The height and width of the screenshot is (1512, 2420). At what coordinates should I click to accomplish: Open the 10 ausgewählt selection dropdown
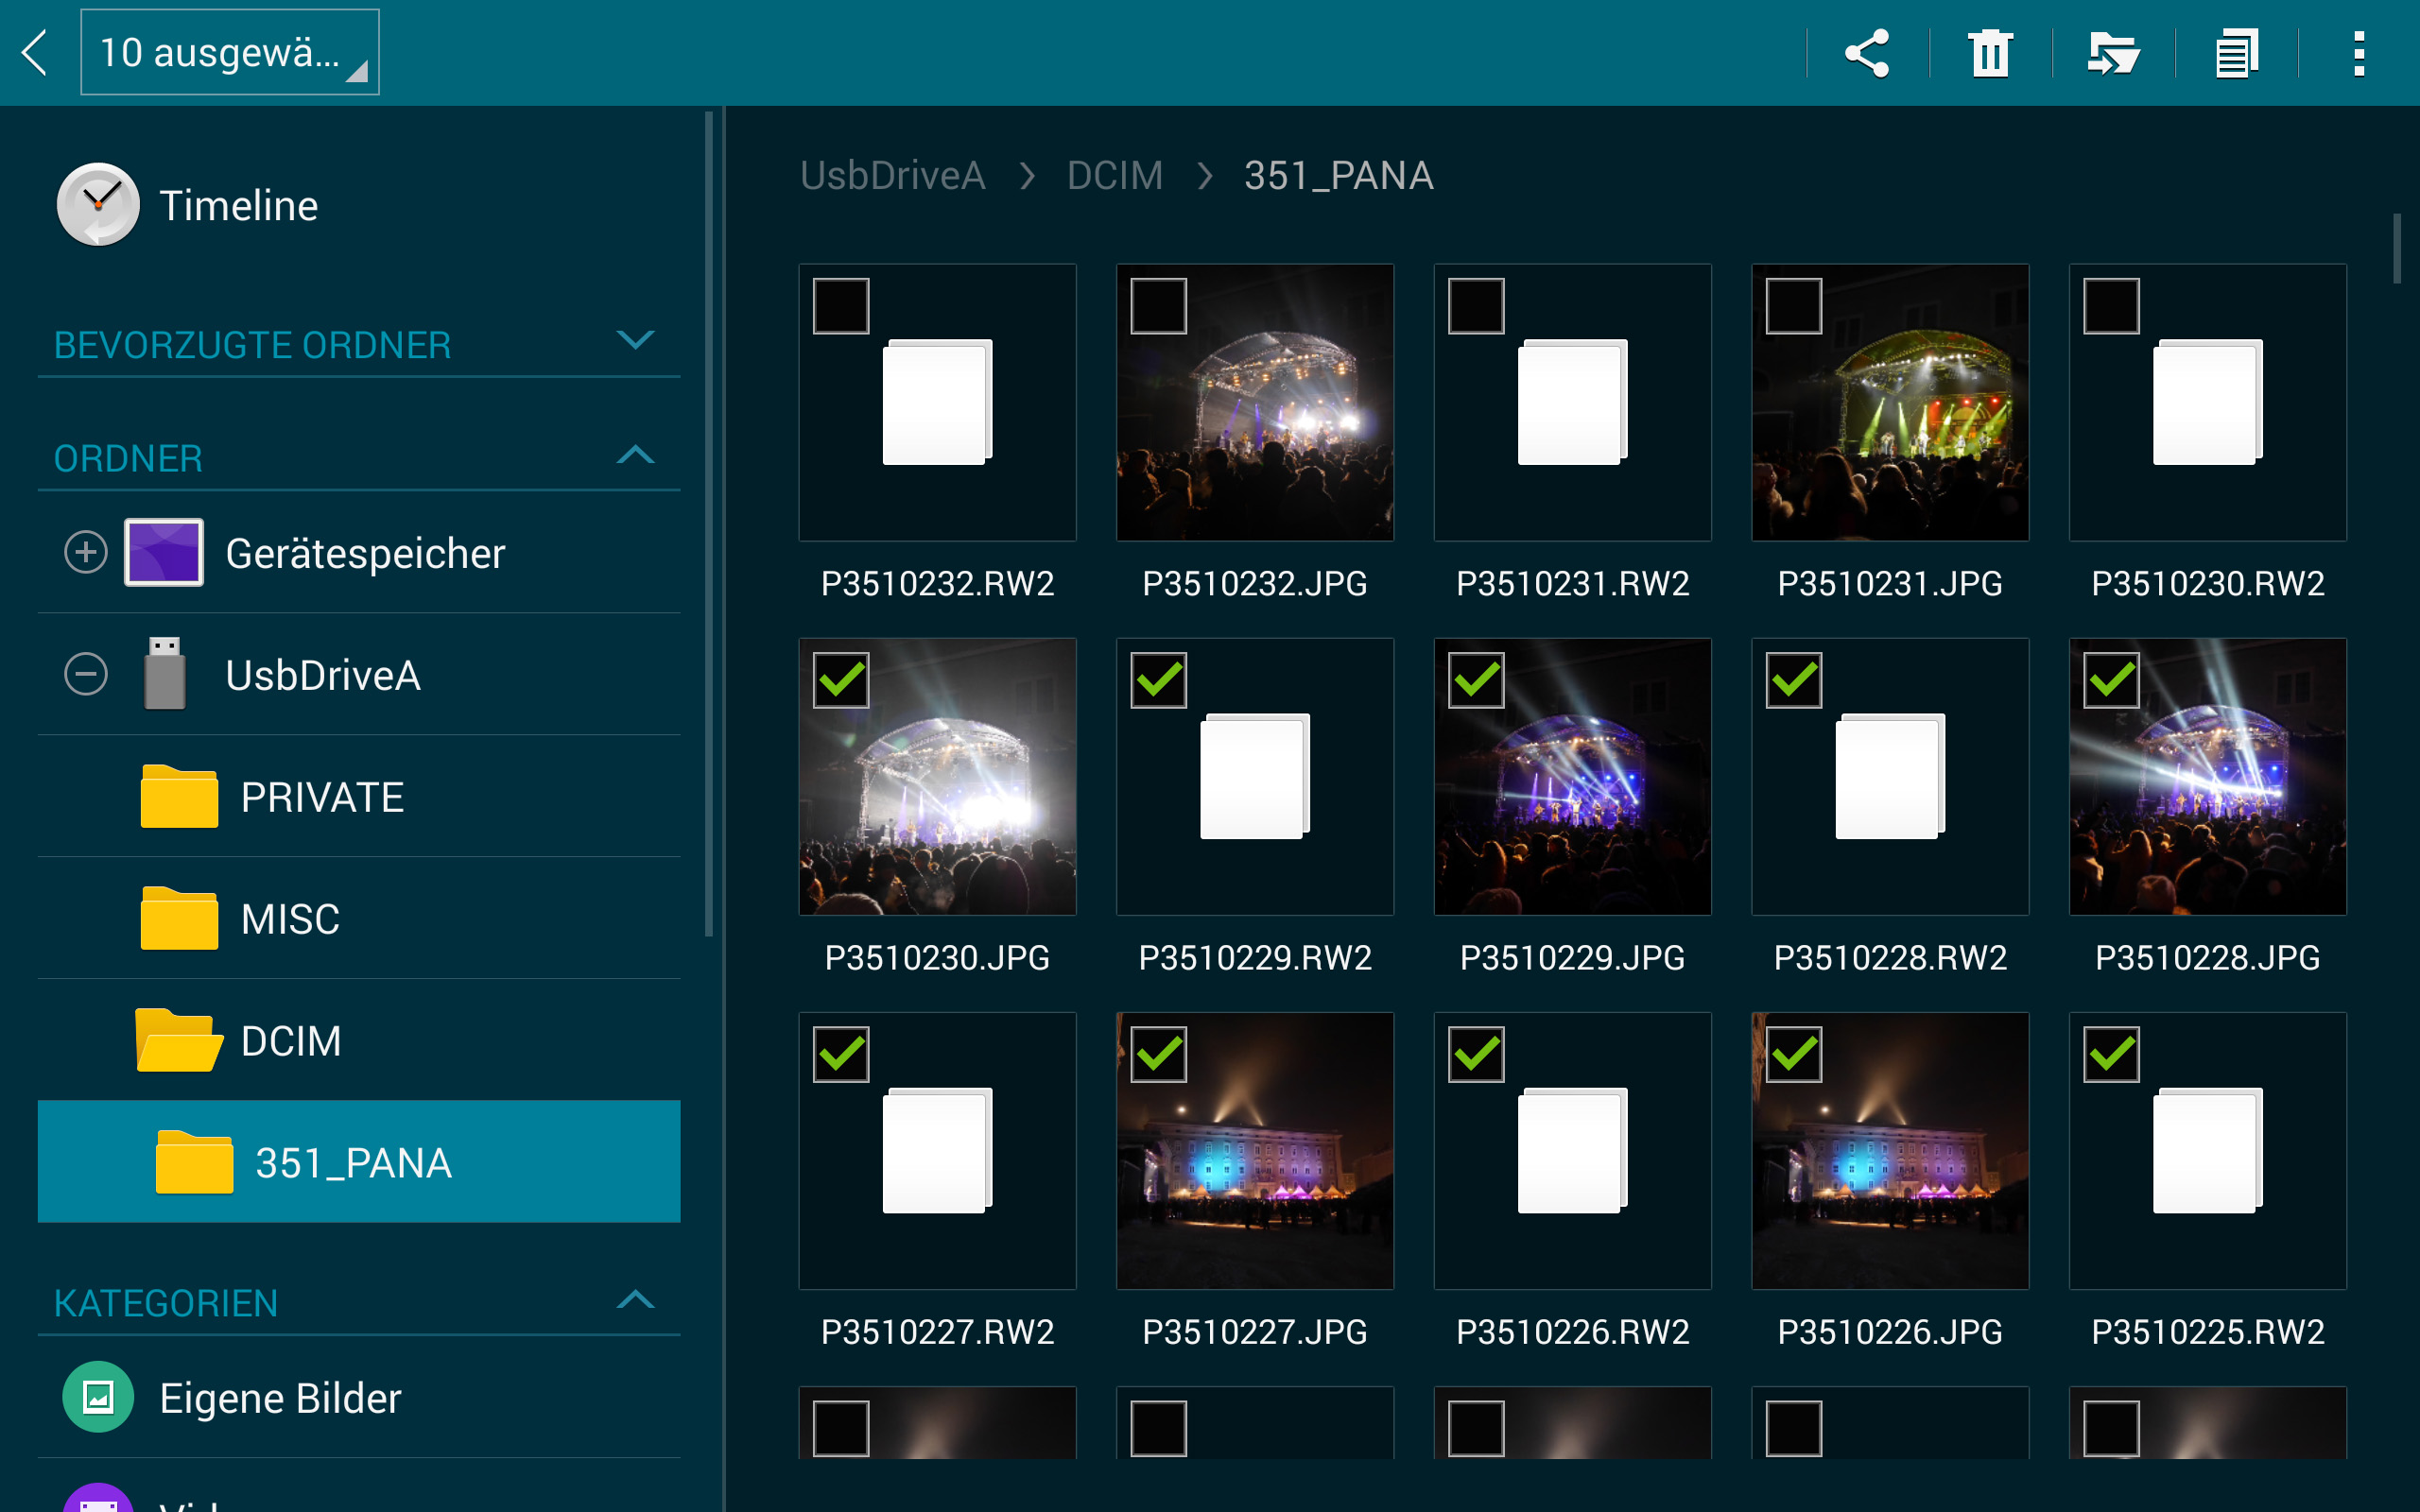pyautogui.click(x=230, y=53)
